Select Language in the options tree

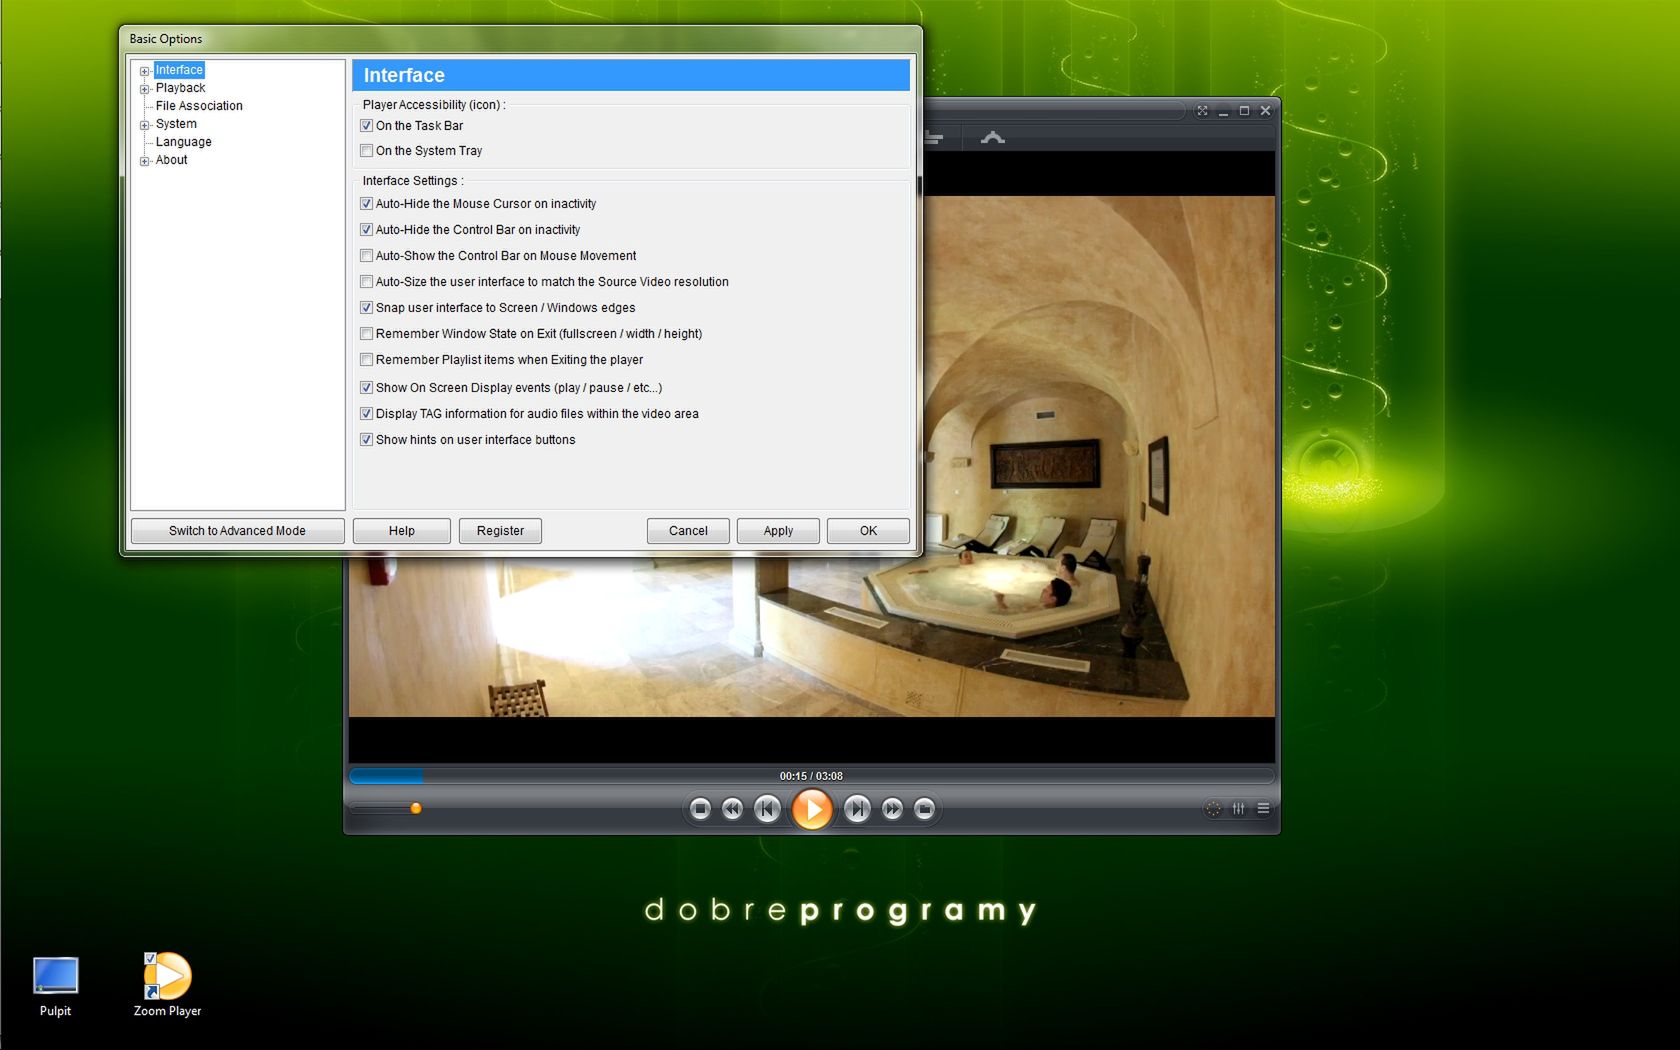[x=183, y=142]
